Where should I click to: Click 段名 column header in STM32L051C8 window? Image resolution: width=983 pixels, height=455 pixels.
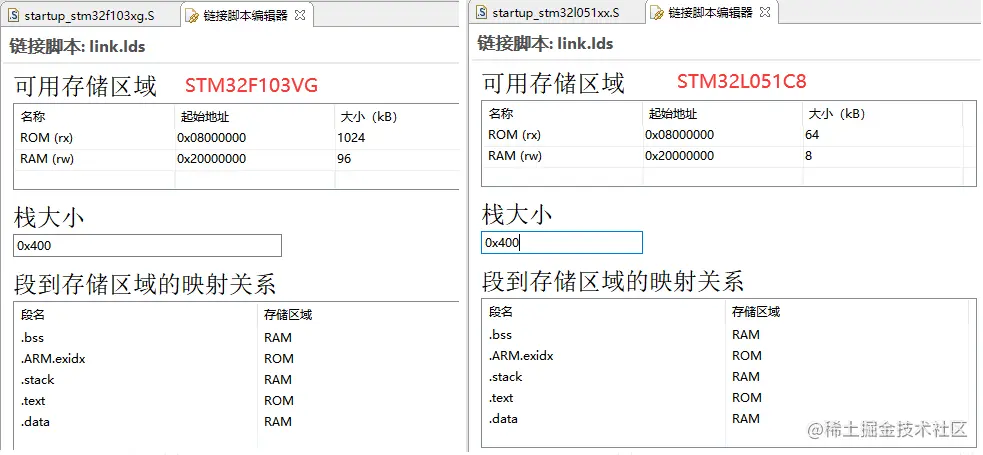[500, 311]
